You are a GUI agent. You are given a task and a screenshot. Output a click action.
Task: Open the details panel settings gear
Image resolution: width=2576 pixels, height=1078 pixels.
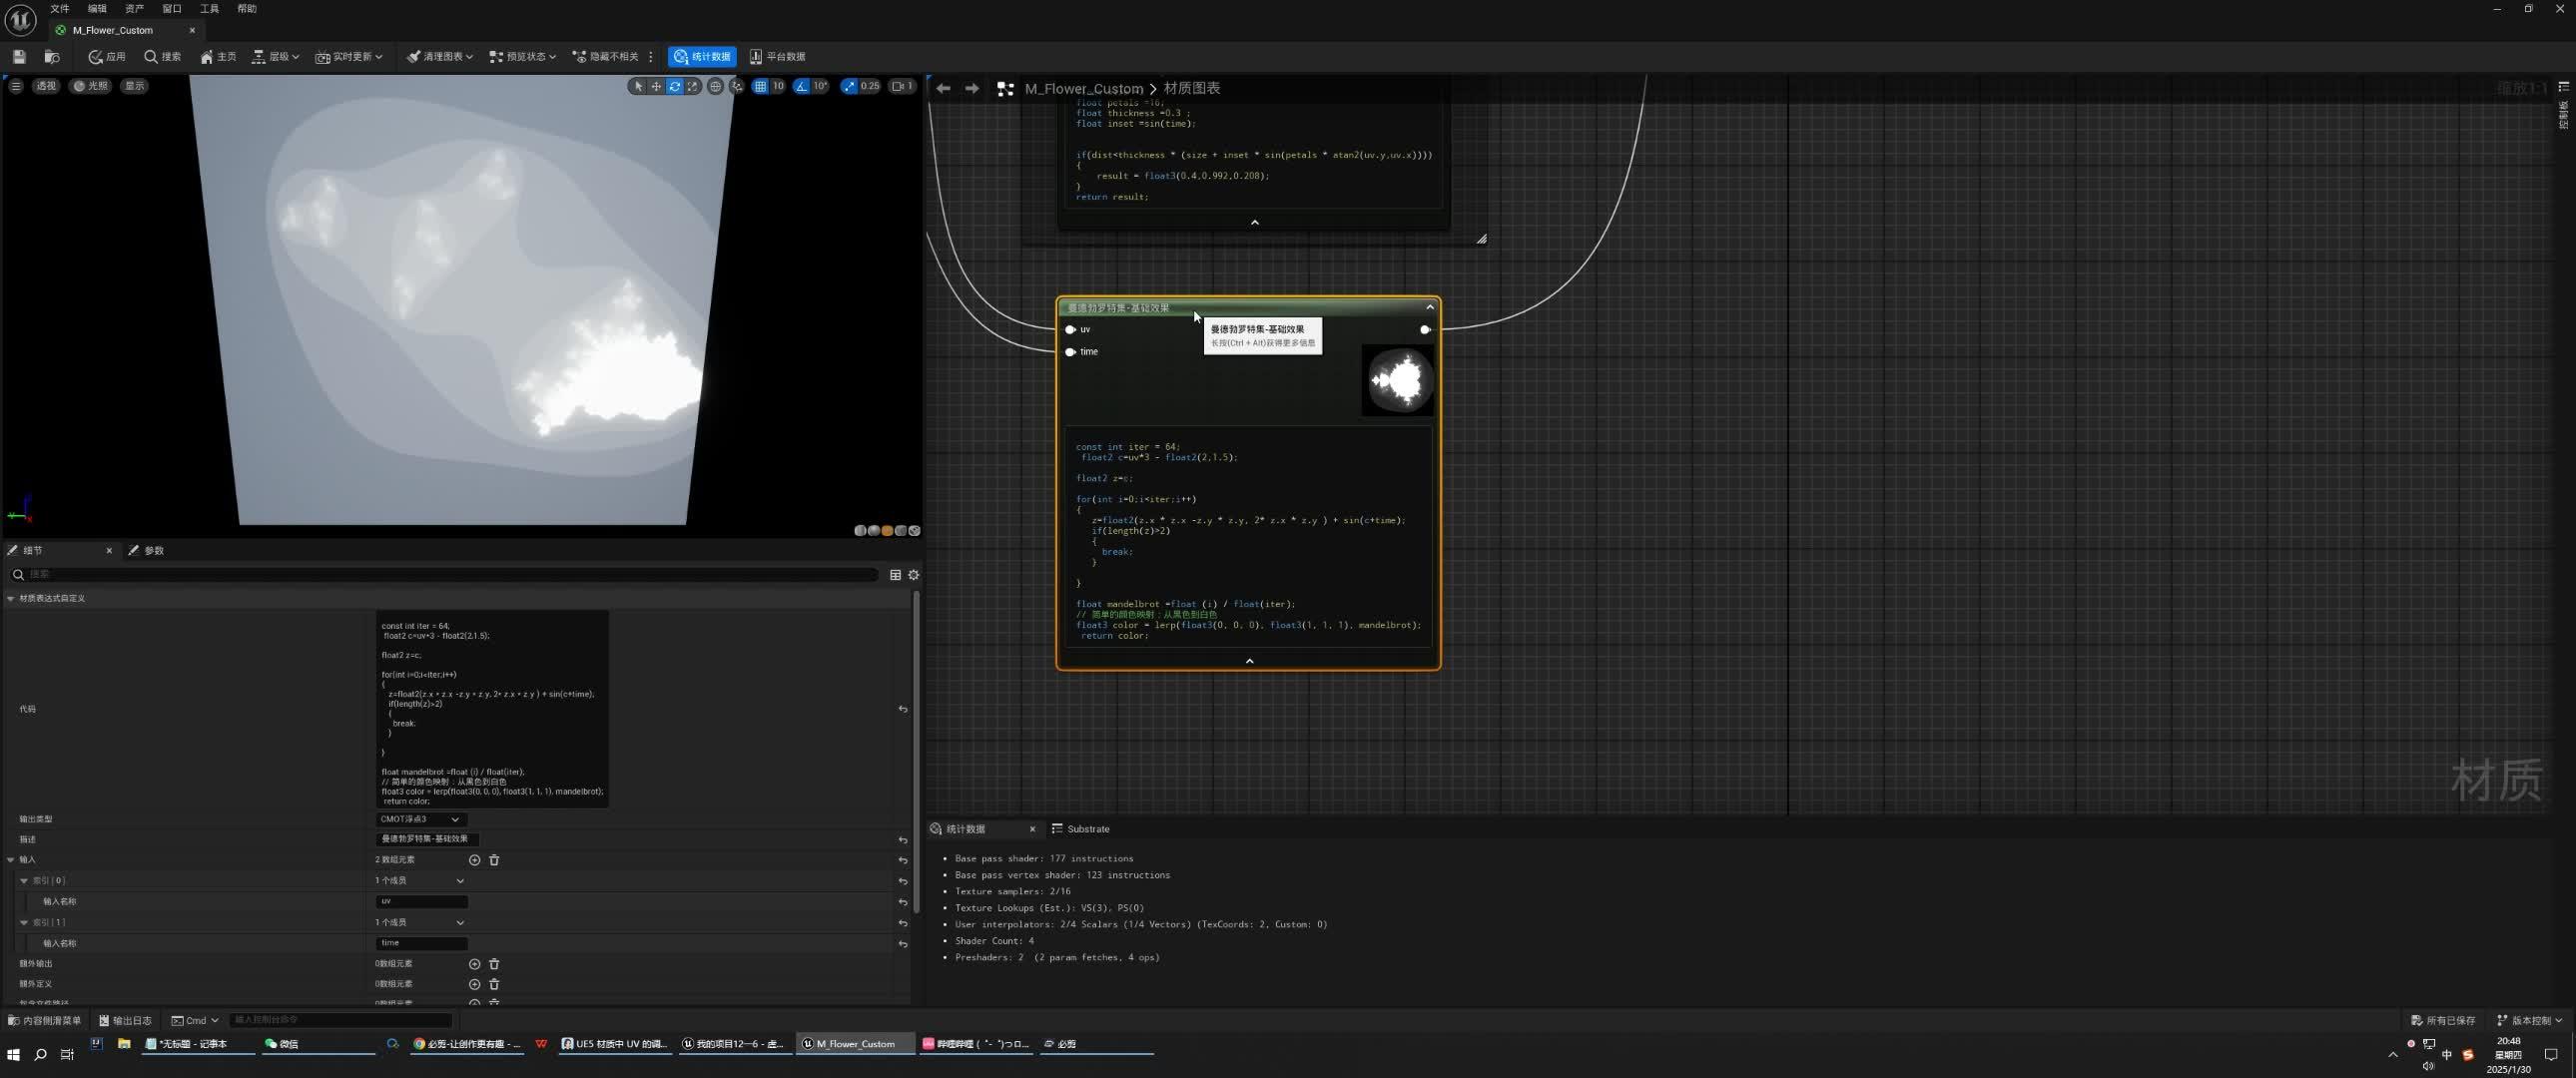[x=913, y=575]
